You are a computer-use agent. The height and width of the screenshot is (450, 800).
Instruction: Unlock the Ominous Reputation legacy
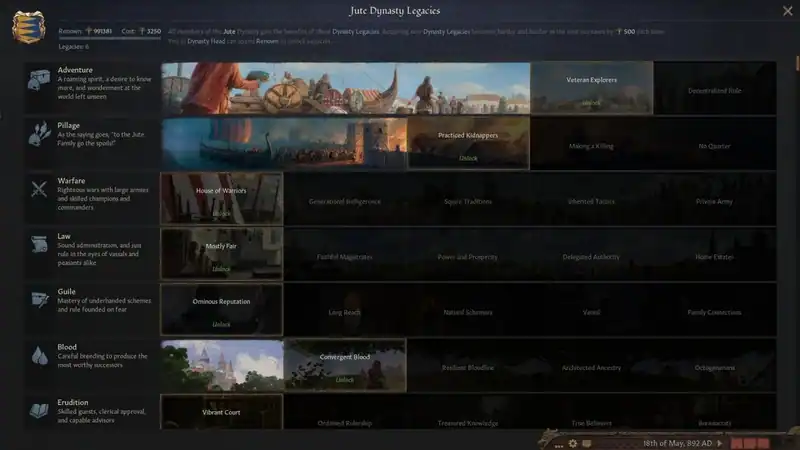[x=221, y=310]
